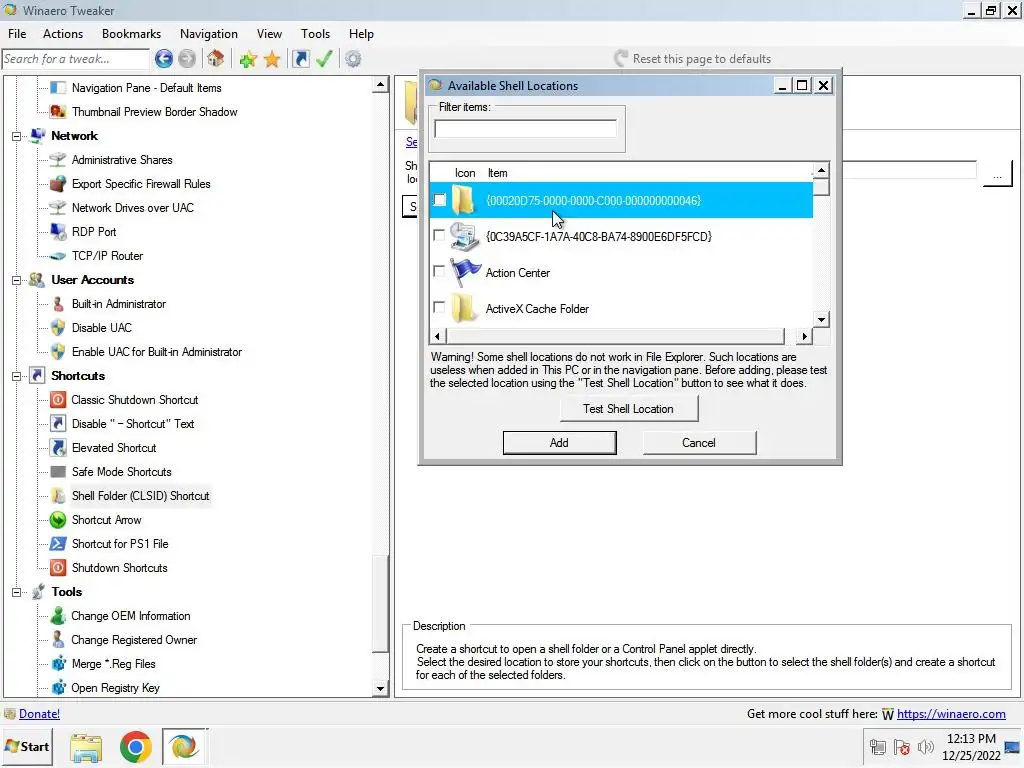
Task: Click Change OEM Information icon
Action: pos(58,616)
